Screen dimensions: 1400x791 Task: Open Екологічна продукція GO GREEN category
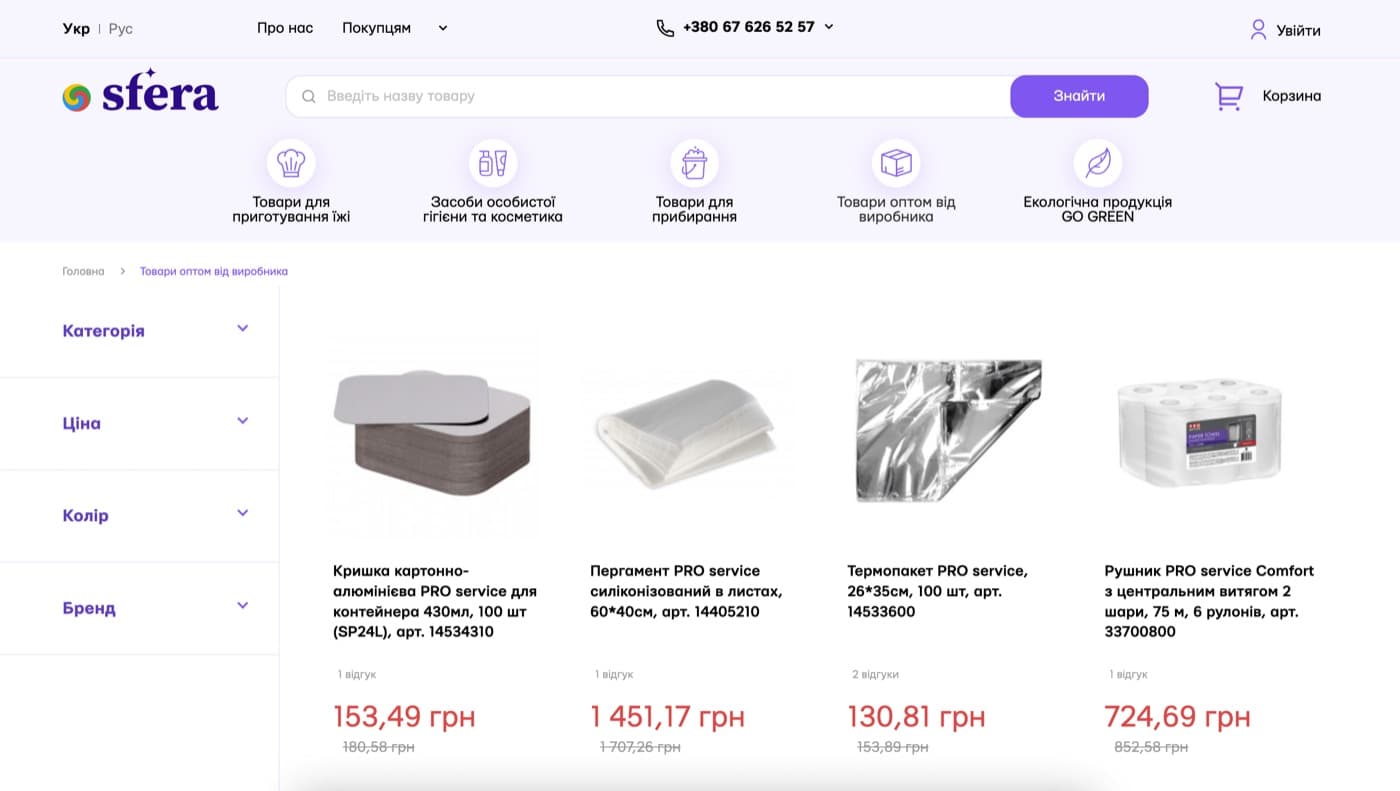point(1097,209)
